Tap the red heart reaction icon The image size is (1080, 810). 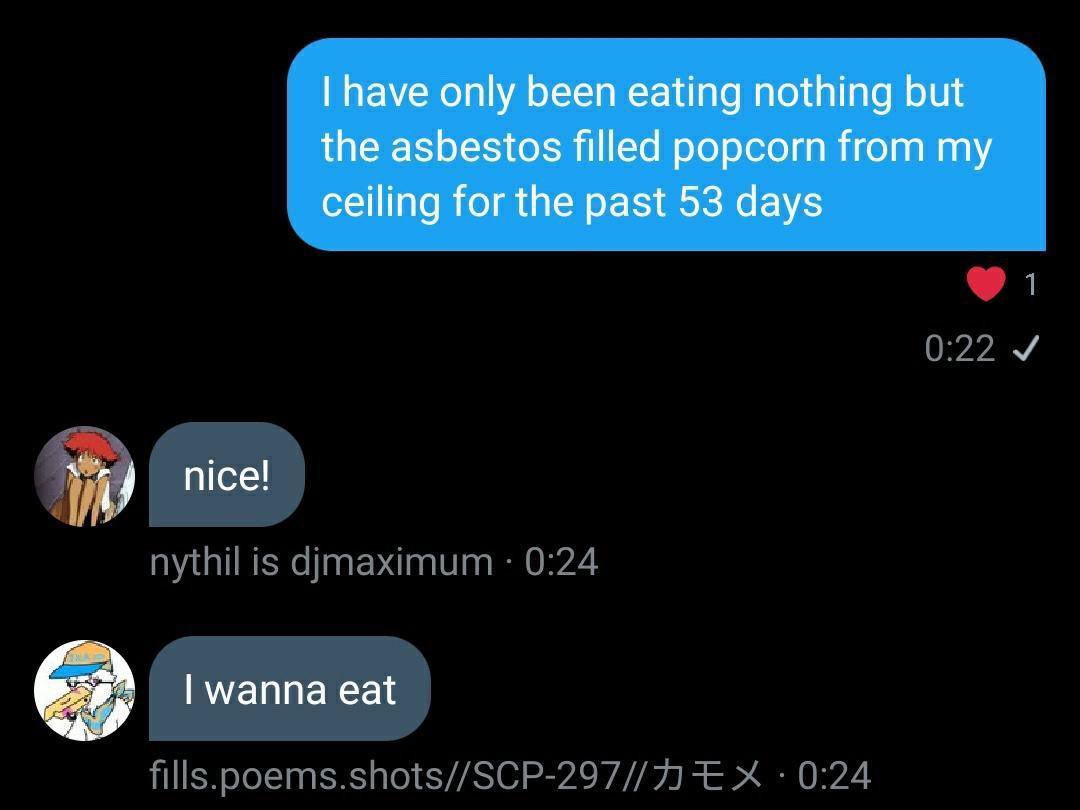tap(986, 284)
